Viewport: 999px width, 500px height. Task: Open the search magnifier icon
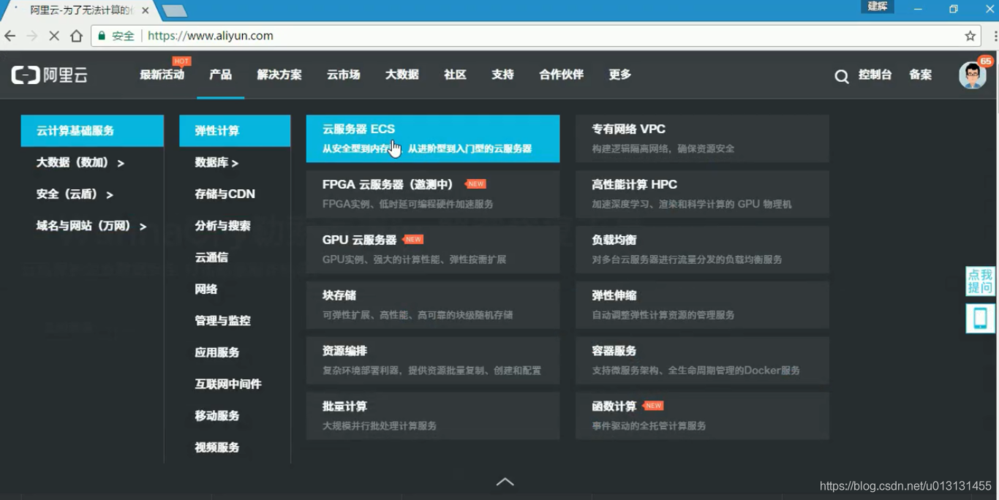pos(842,76)
